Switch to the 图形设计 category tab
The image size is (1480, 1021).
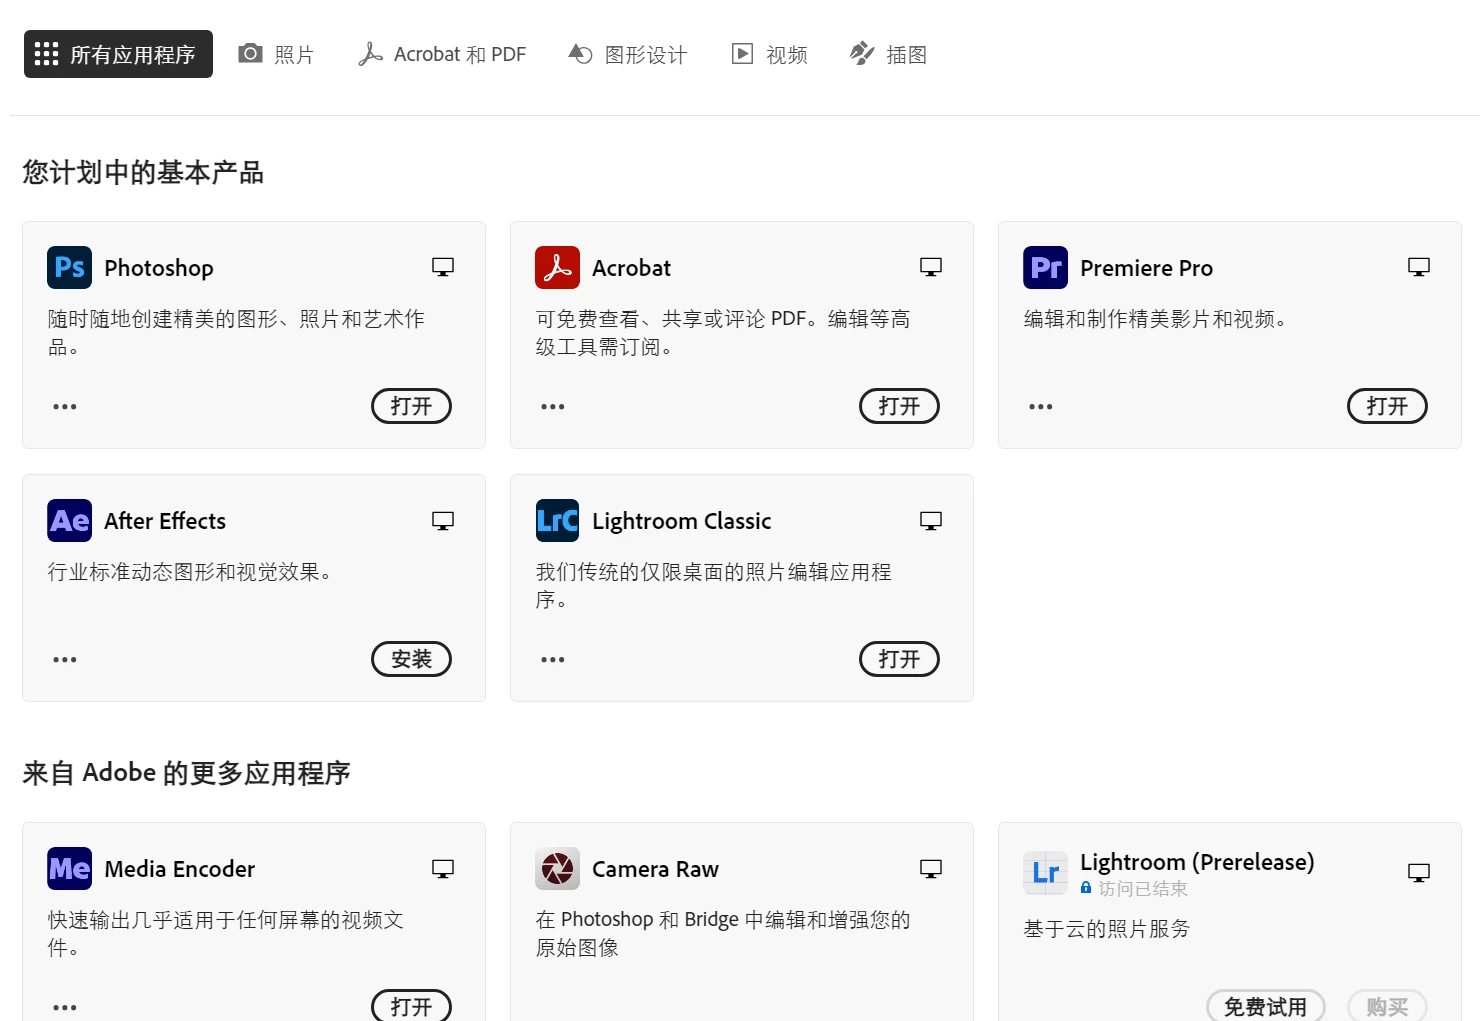pyautogui.click(x=627, y=54)
